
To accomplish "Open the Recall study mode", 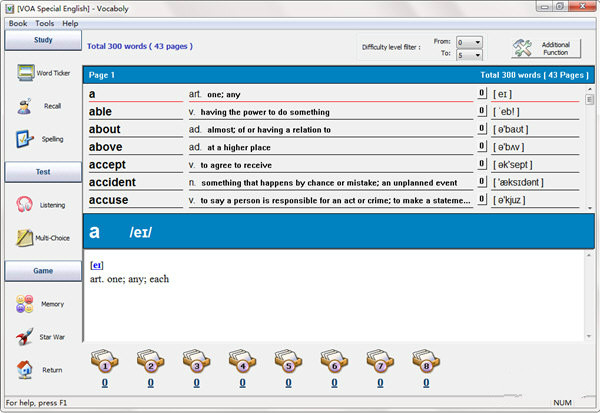I will pos(39,106).
